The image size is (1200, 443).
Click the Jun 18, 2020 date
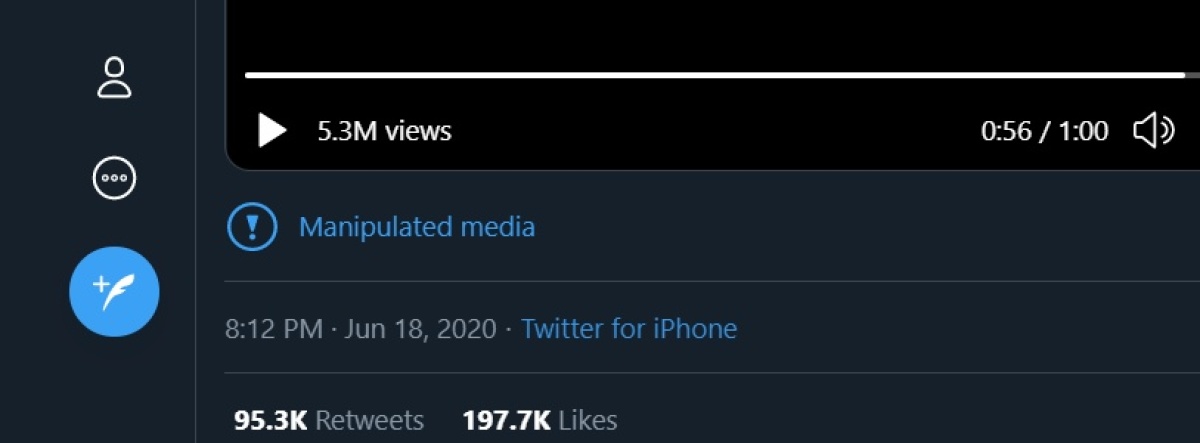click(x=420, y=328)
